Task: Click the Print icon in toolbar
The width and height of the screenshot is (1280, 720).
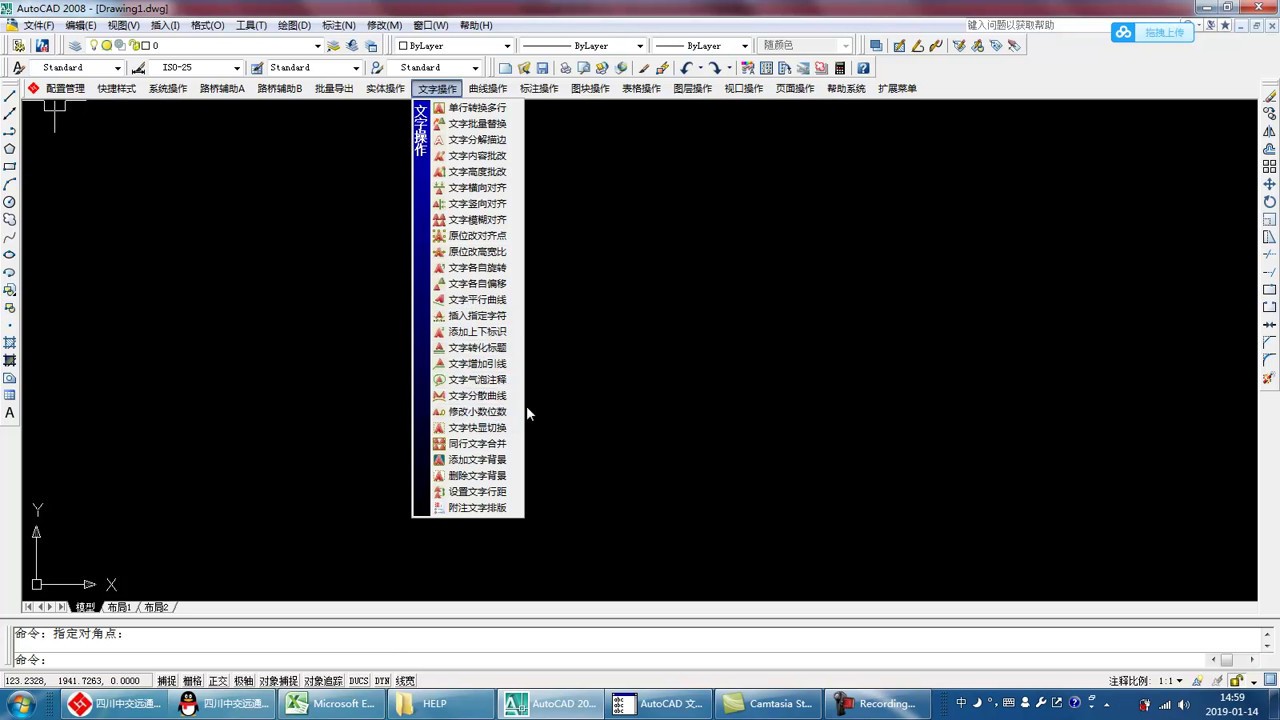Action: coord(565,68)
